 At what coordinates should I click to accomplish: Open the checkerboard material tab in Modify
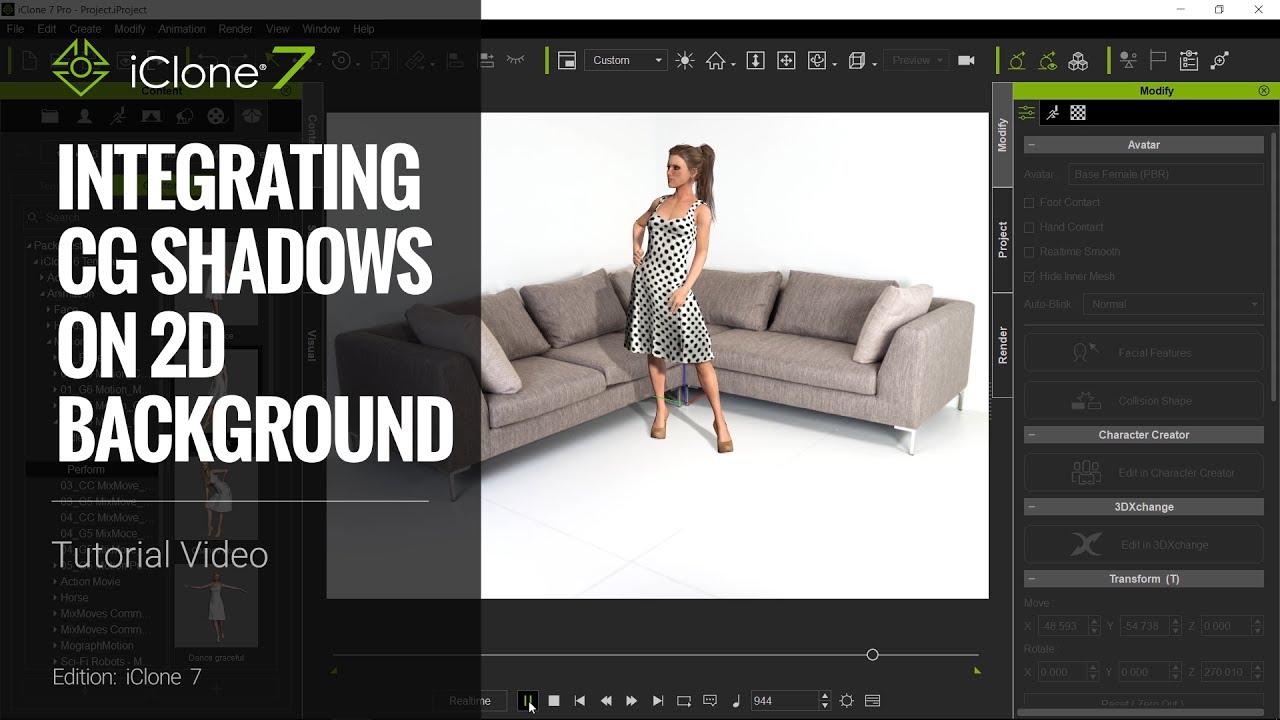pos(1078,113)
